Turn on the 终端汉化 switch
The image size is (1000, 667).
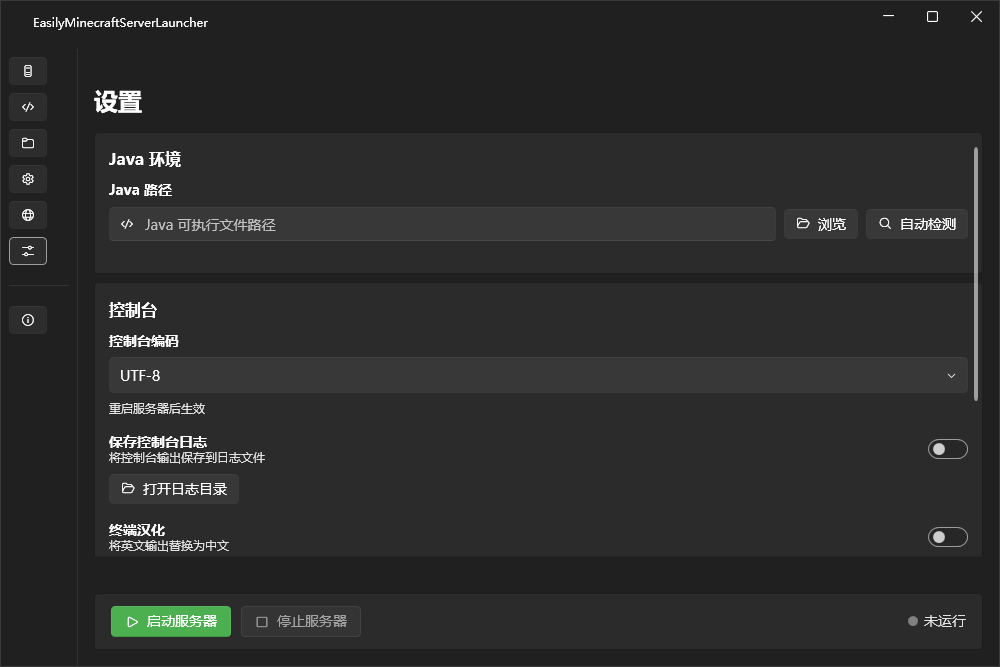(x=947, y=537)
